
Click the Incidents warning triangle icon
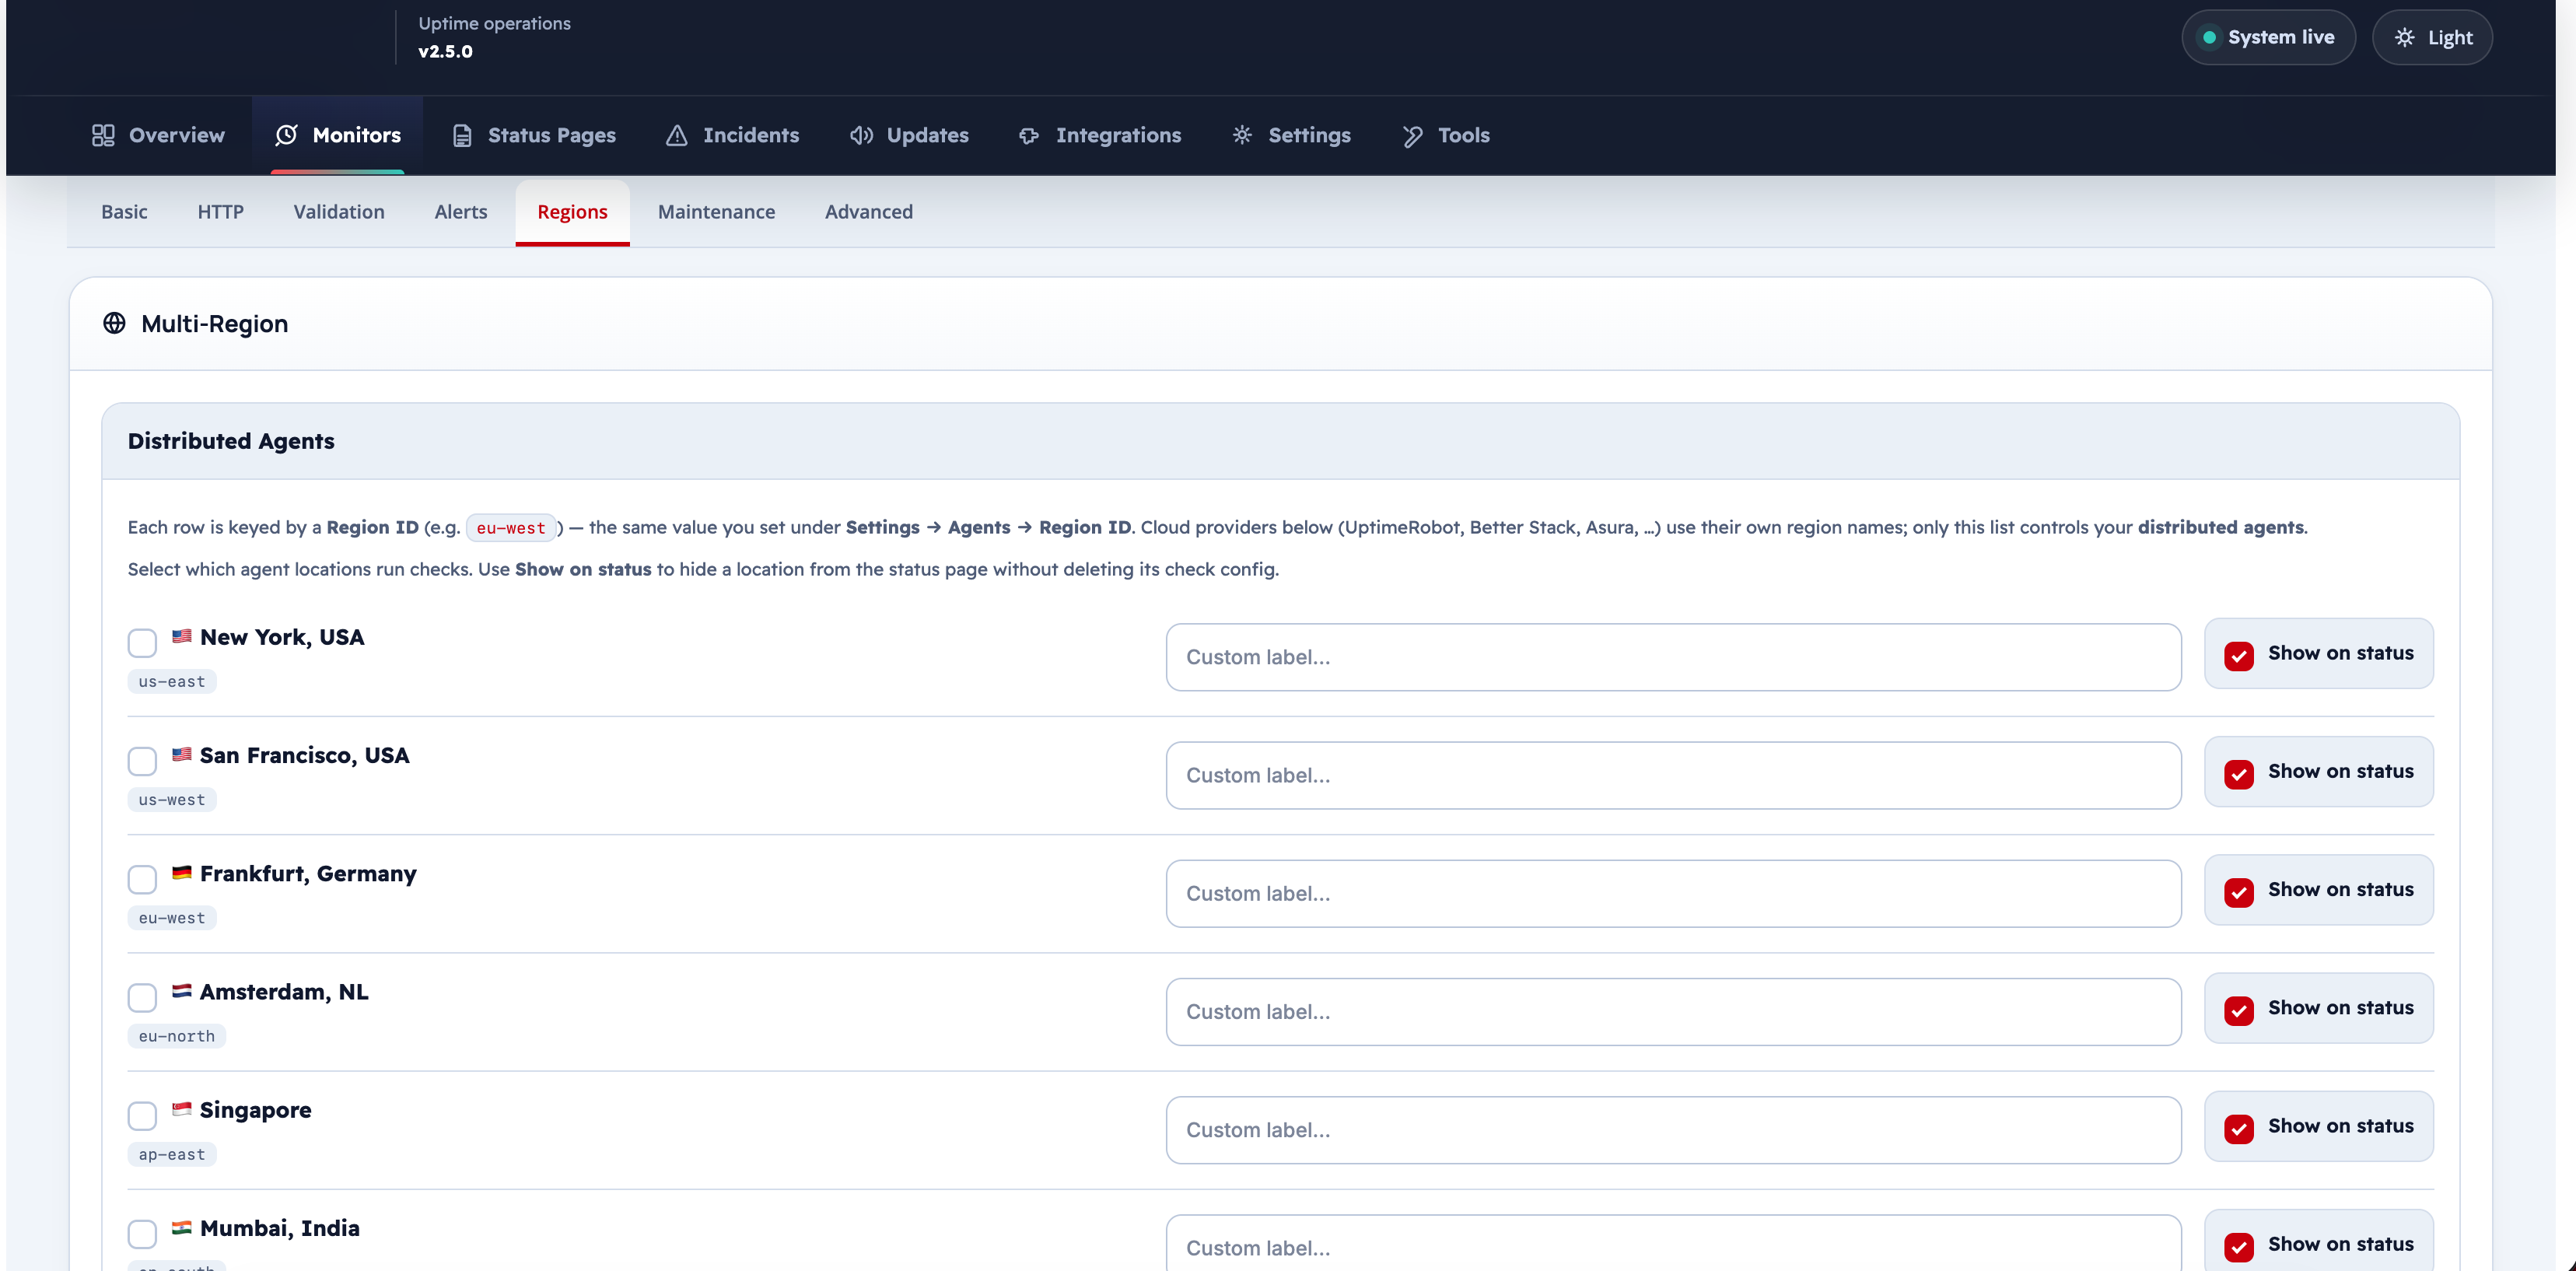[x=677, y=135]
